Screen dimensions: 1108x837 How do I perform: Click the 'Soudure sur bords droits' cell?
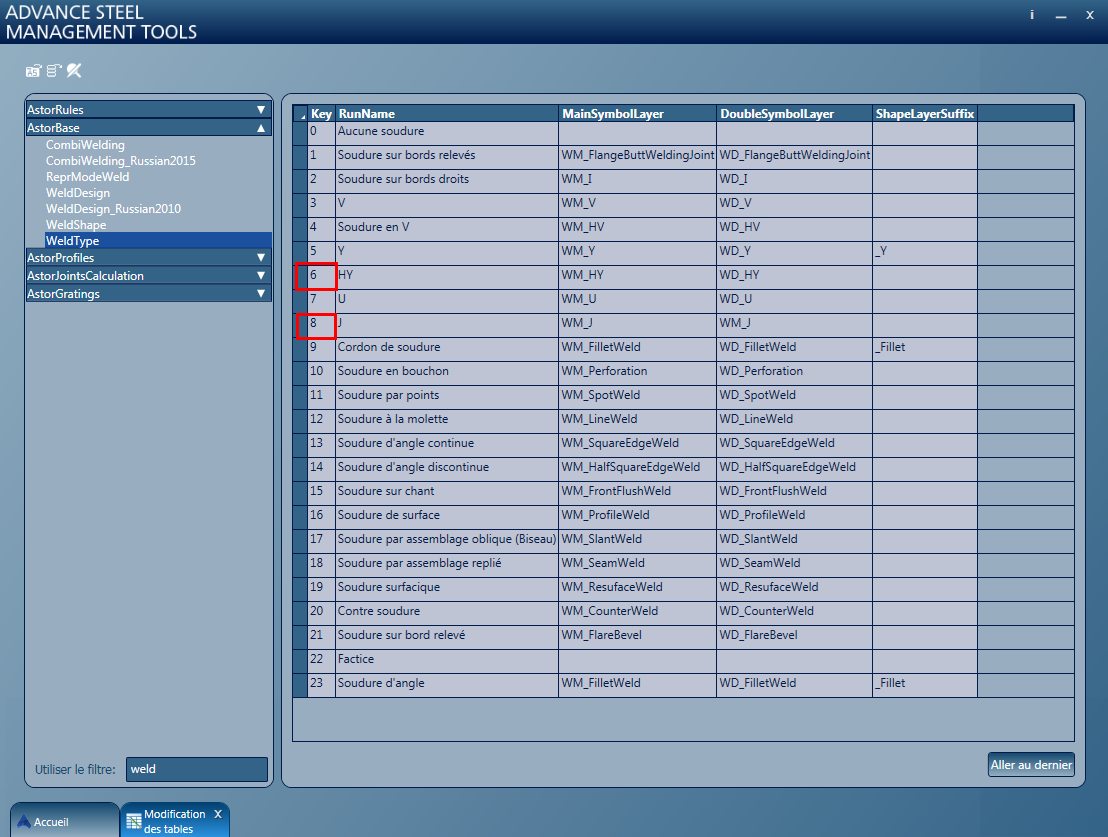(x=447, y=180)
